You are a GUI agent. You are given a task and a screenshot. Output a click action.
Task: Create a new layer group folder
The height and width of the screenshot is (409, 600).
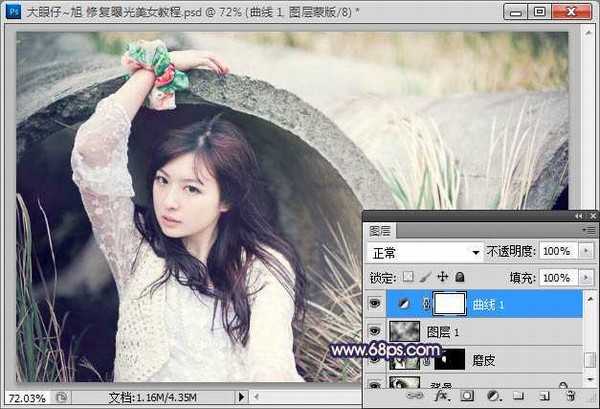tap(518, 396)
